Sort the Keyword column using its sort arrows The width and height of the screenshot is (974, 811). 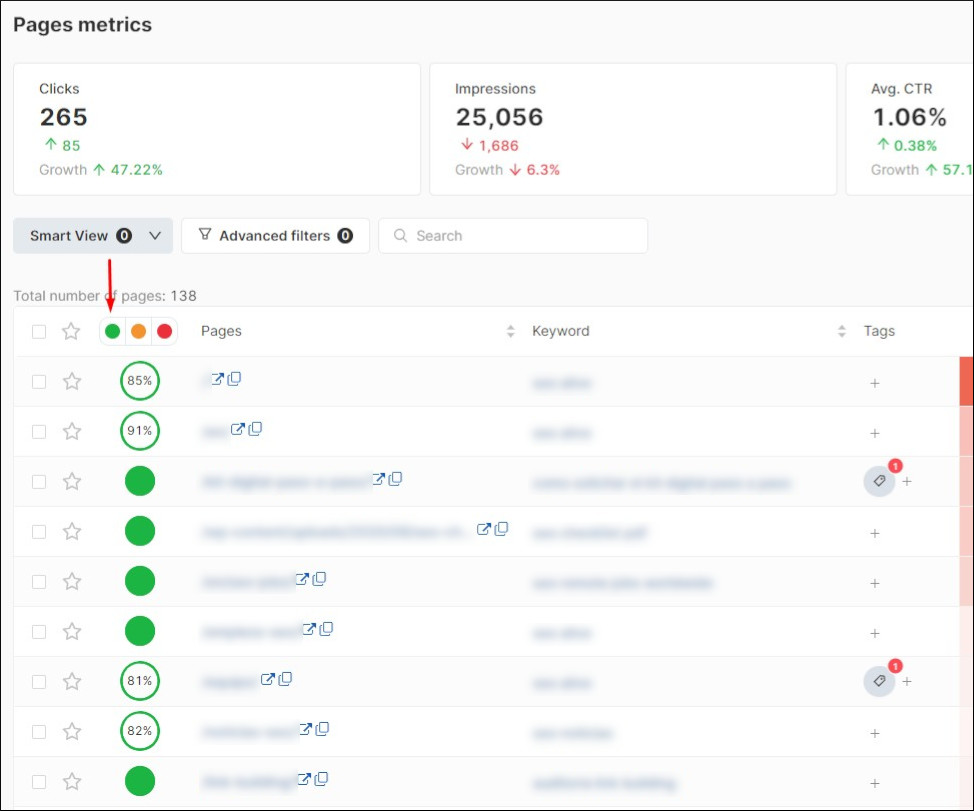click(x=840, y=330)
